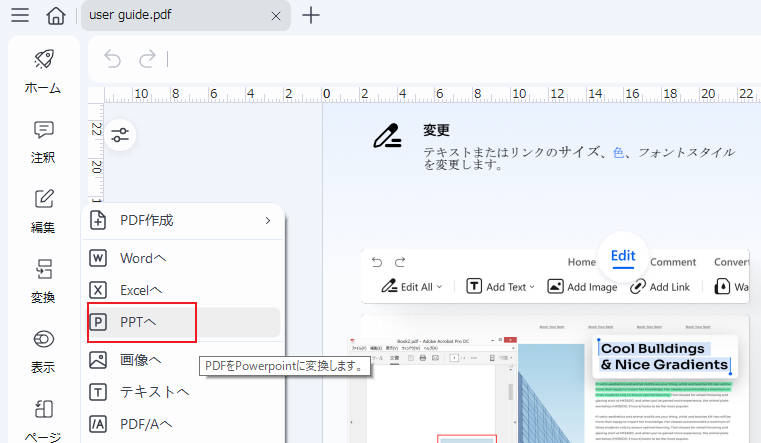Open the 注釈 annotation sidebar tool

[43, 143]
